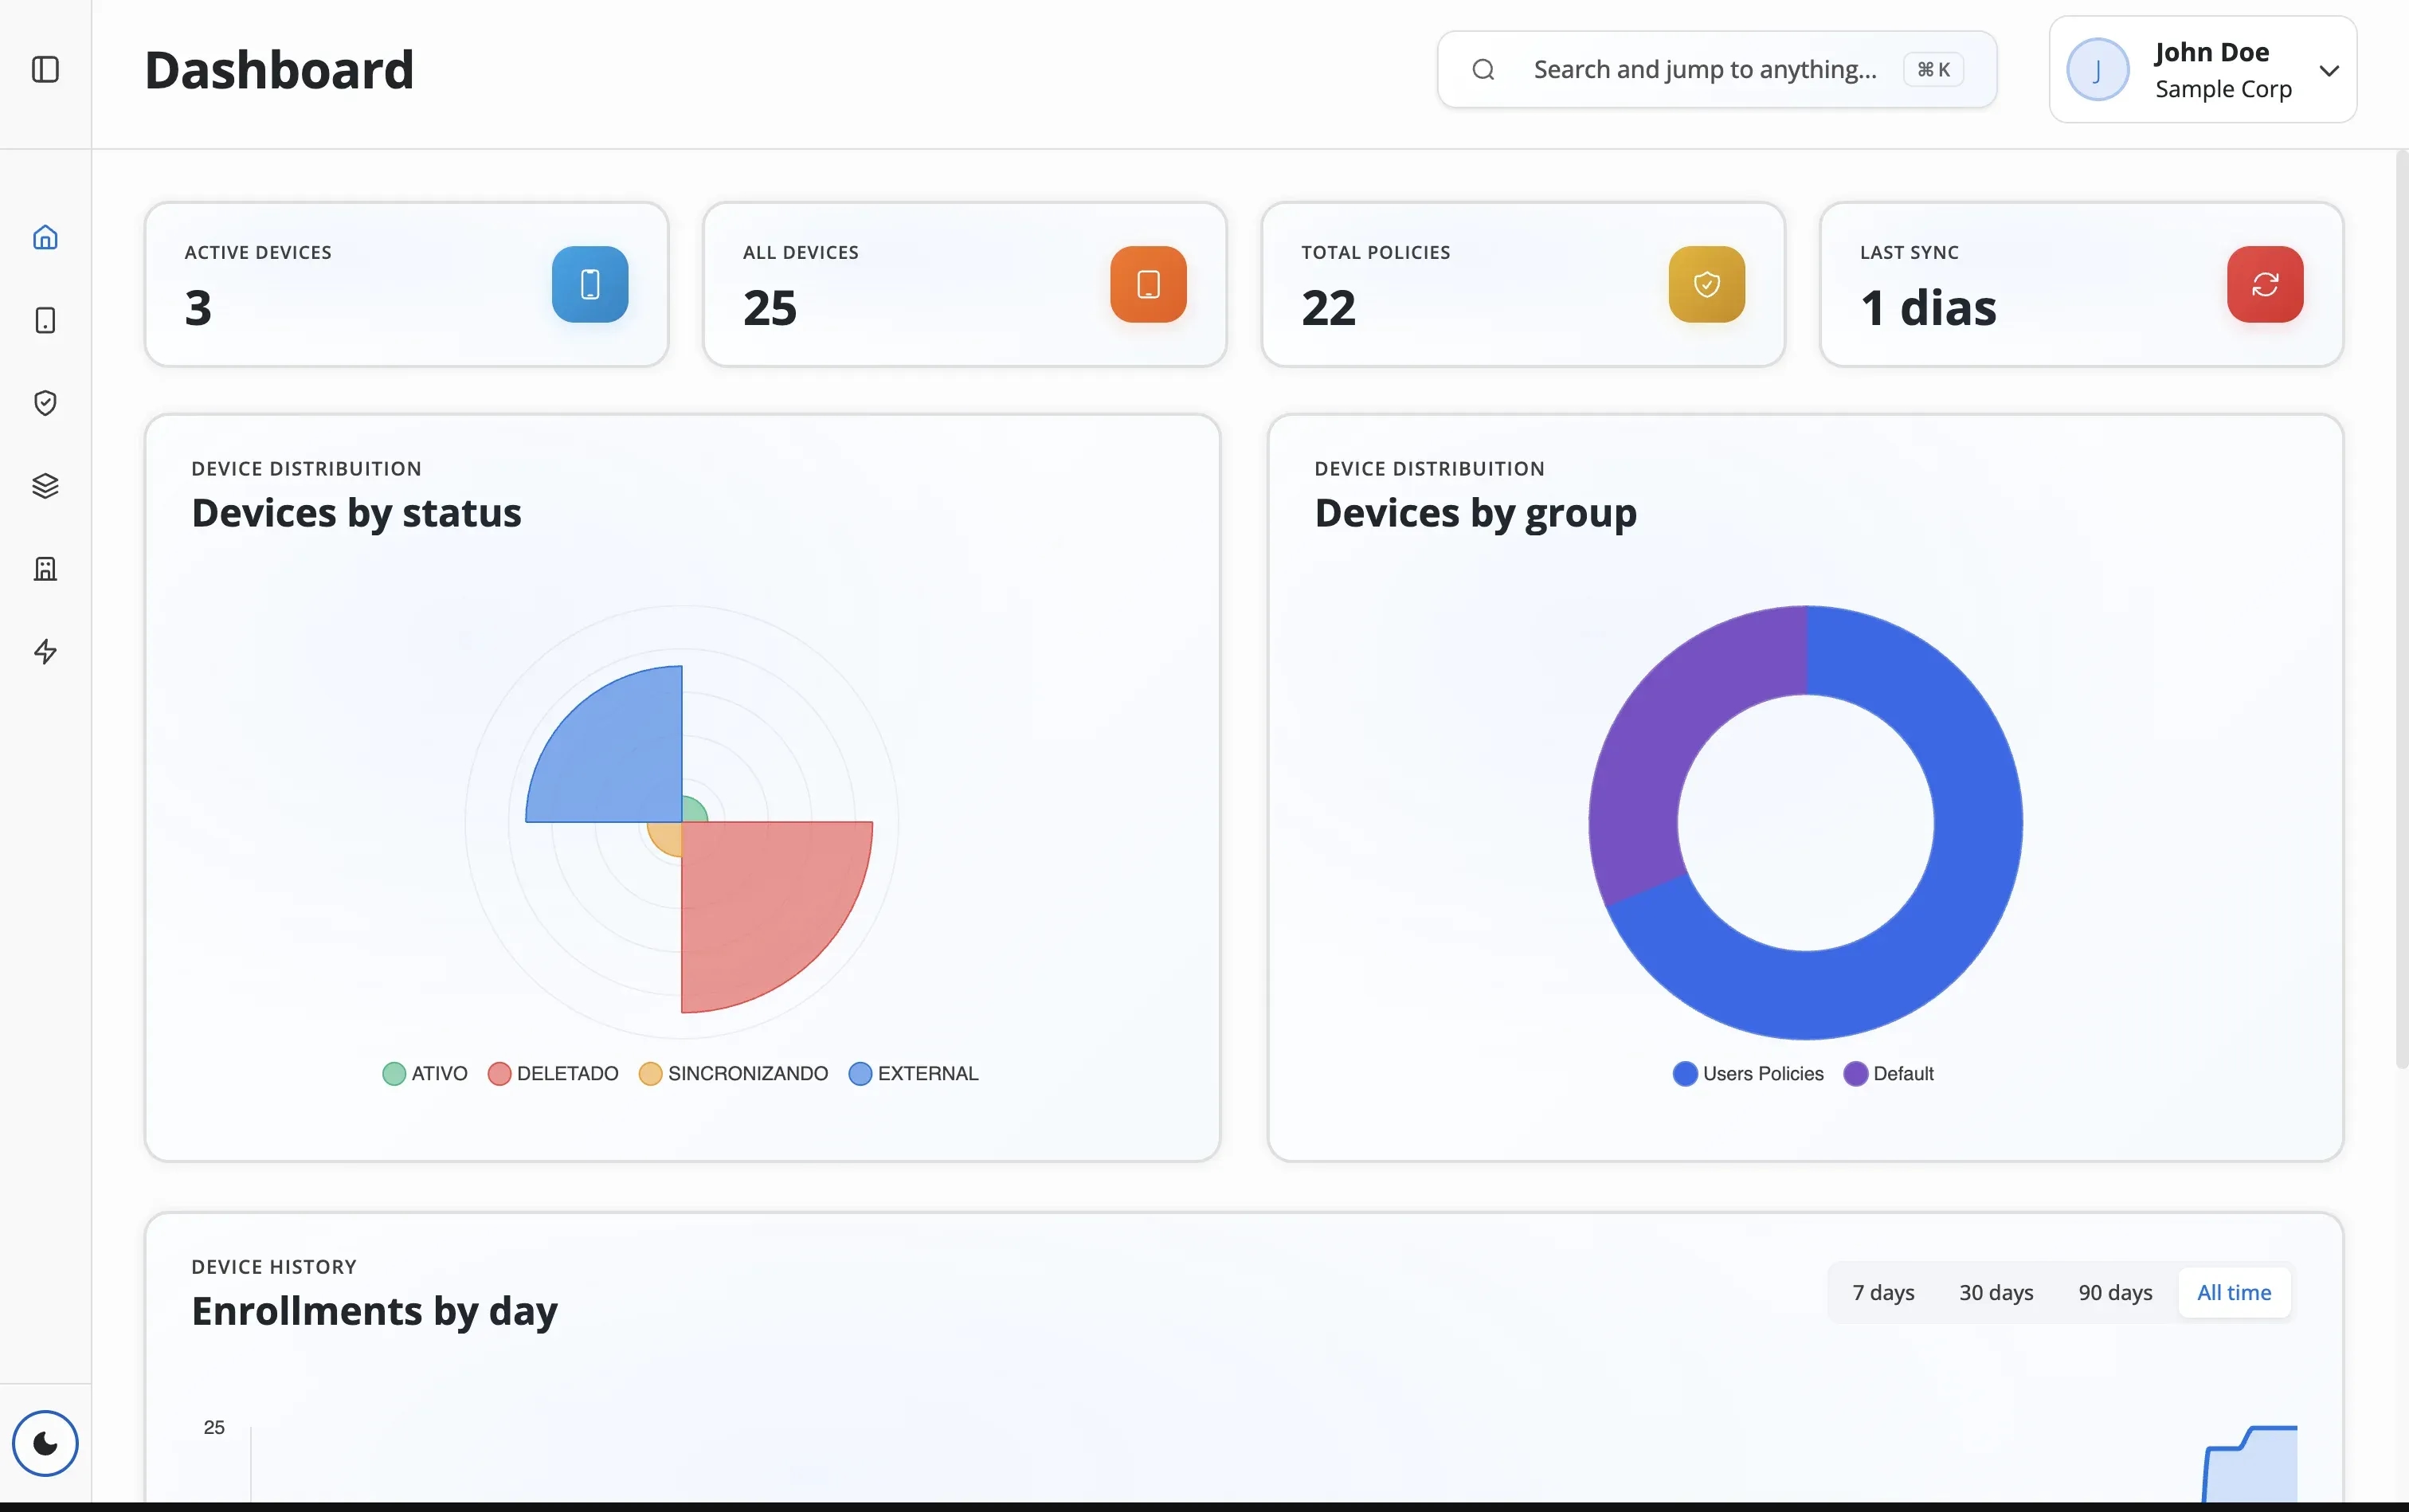Click the groups layers icon in sidebar
This screenshot has height=1512, width=2409.
46,486
